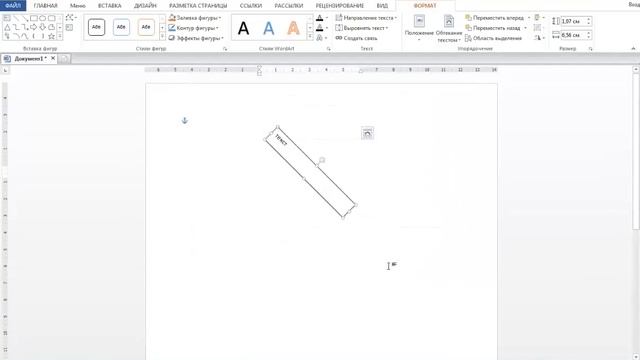Expand the shapes gallery more arrow
Image resolution: width=640 pixels, height=360 pixels.
(60, 36)
